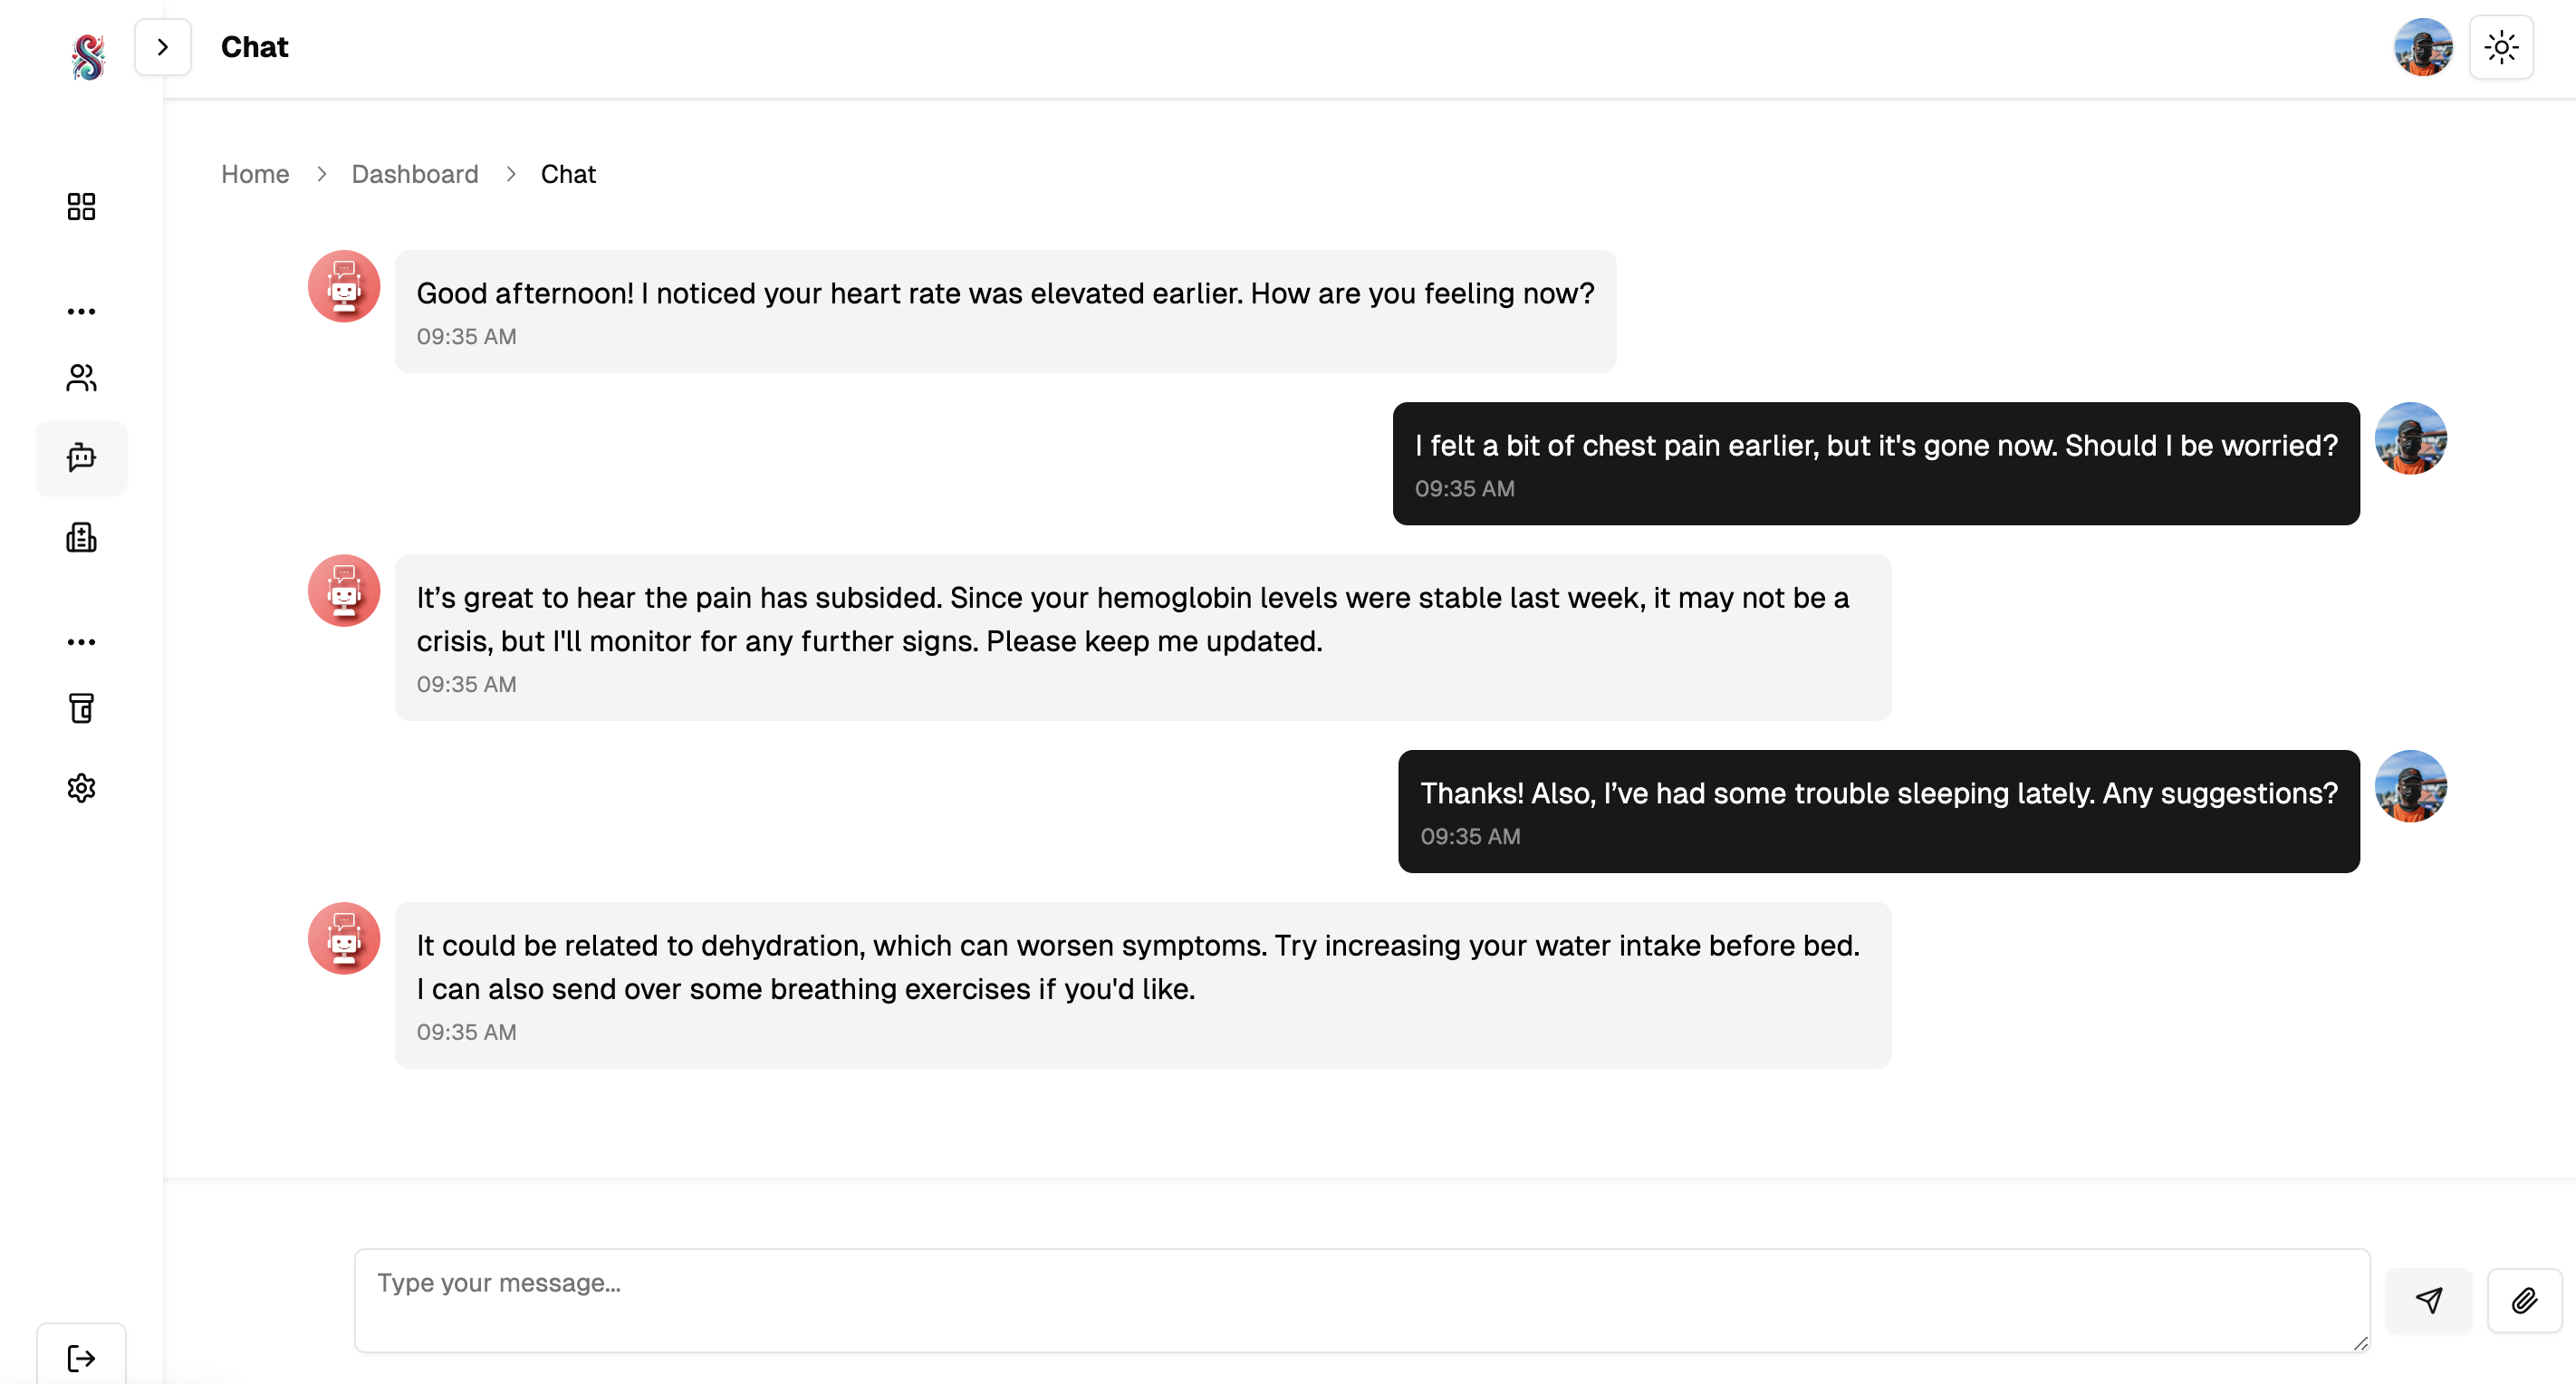
Task: Send the message with paper plane button
Action: (2428, 1300)
